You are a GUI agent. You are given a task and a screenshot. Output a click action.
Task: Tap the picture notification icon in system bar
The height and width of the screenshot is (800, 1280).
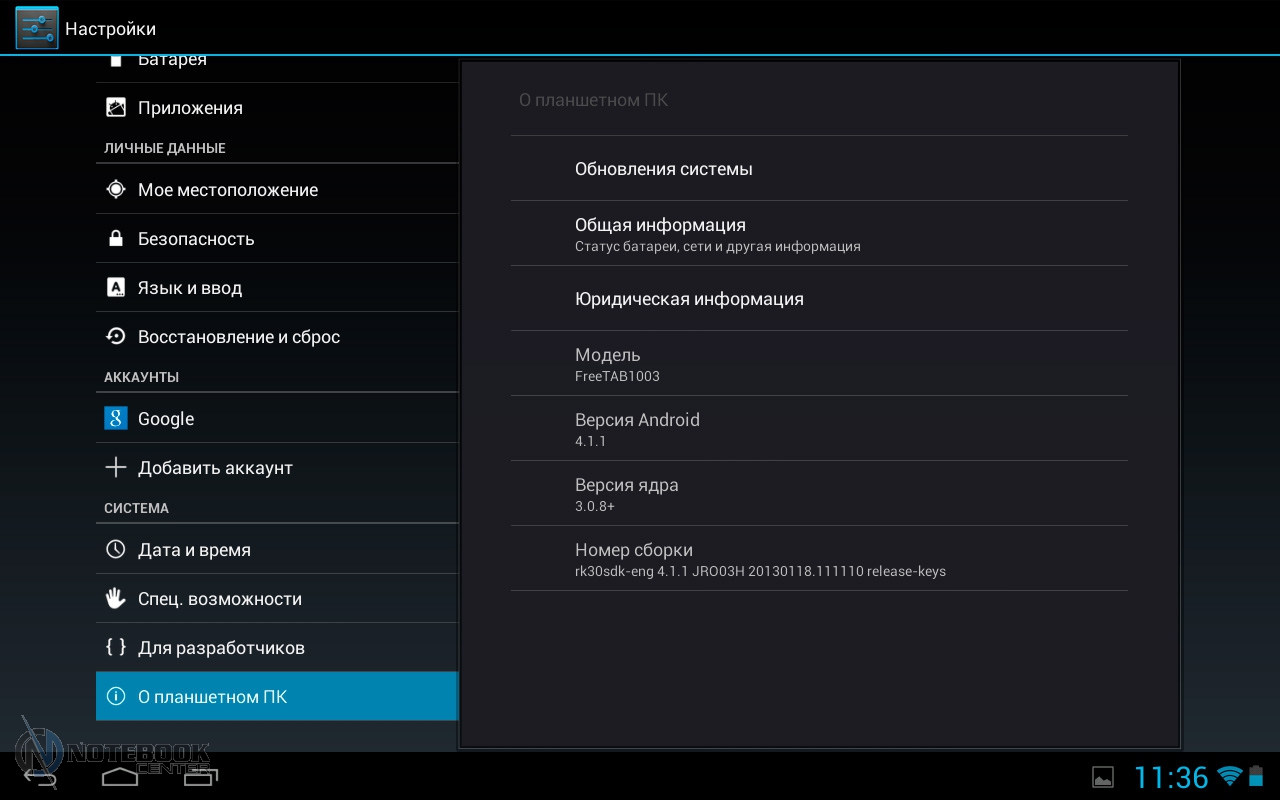tap(1103, 777)
